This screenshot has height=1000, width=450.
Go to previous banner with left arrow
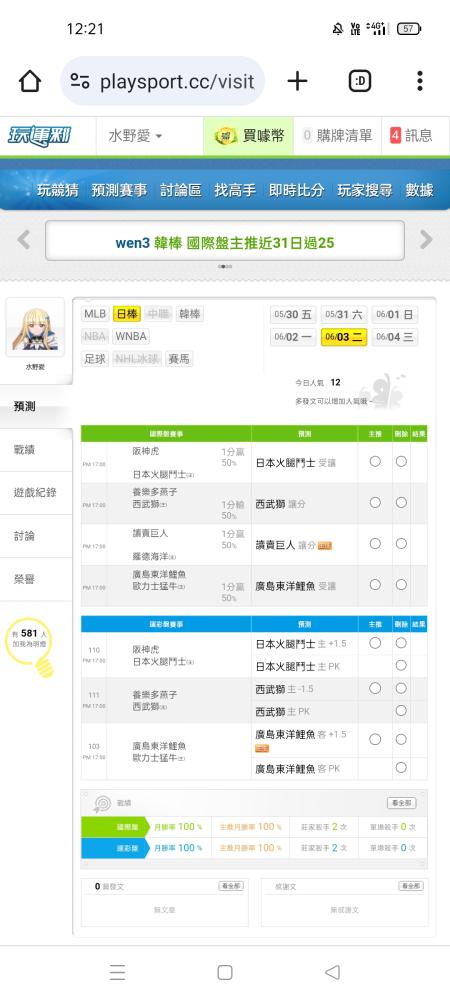[24, 240]
